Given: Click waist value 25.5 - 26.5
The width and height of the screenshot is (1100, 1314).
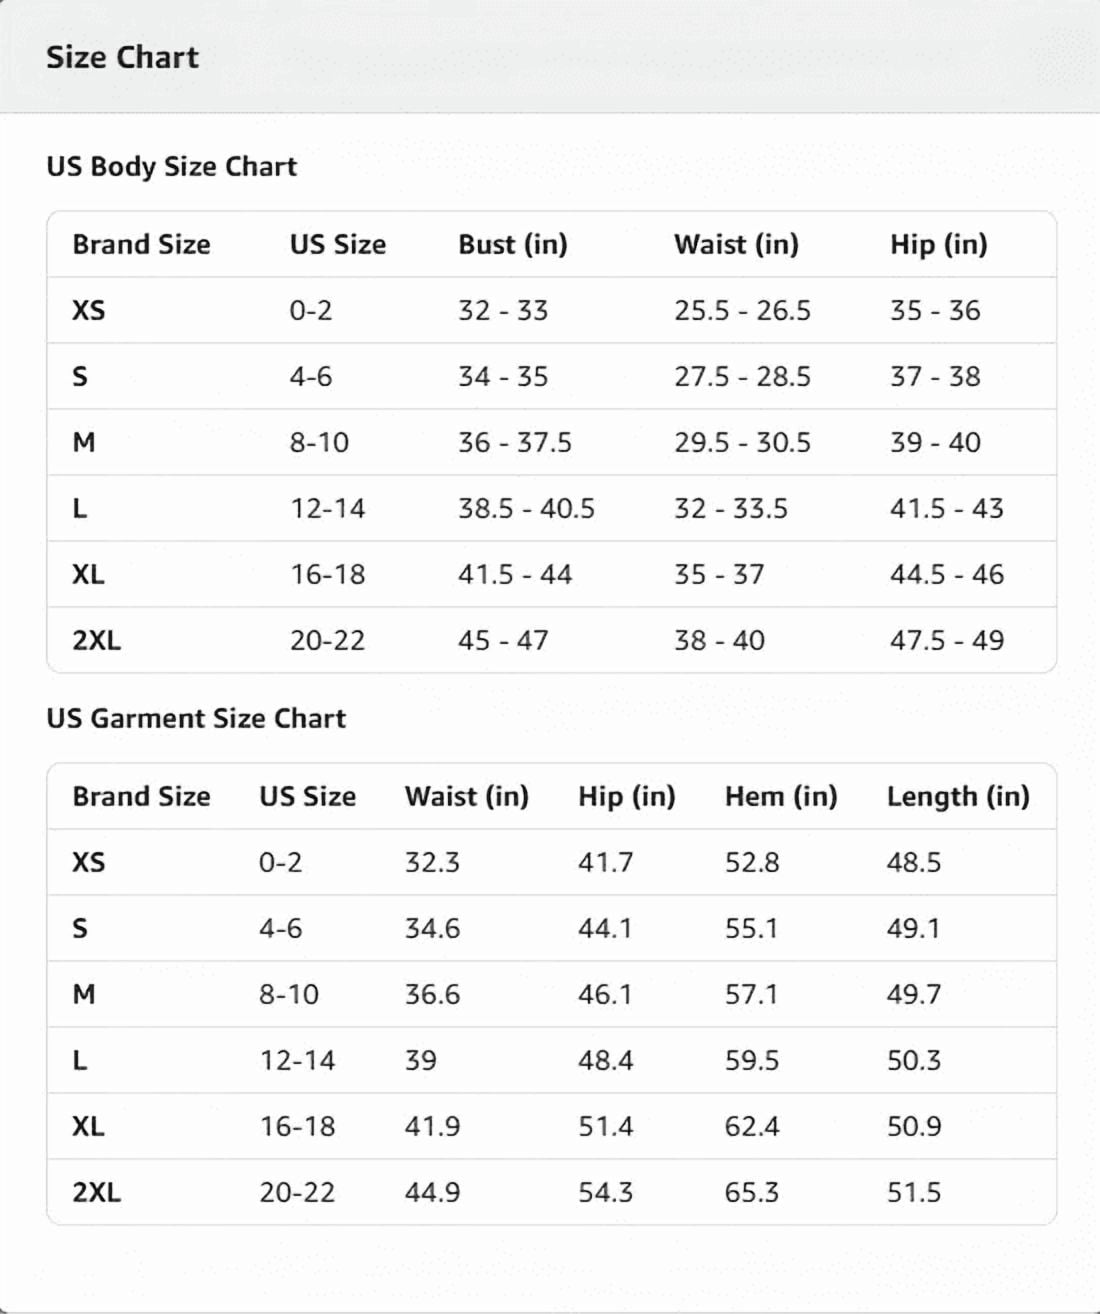Looking at the screenshot, I should click(x=742, y=310).
